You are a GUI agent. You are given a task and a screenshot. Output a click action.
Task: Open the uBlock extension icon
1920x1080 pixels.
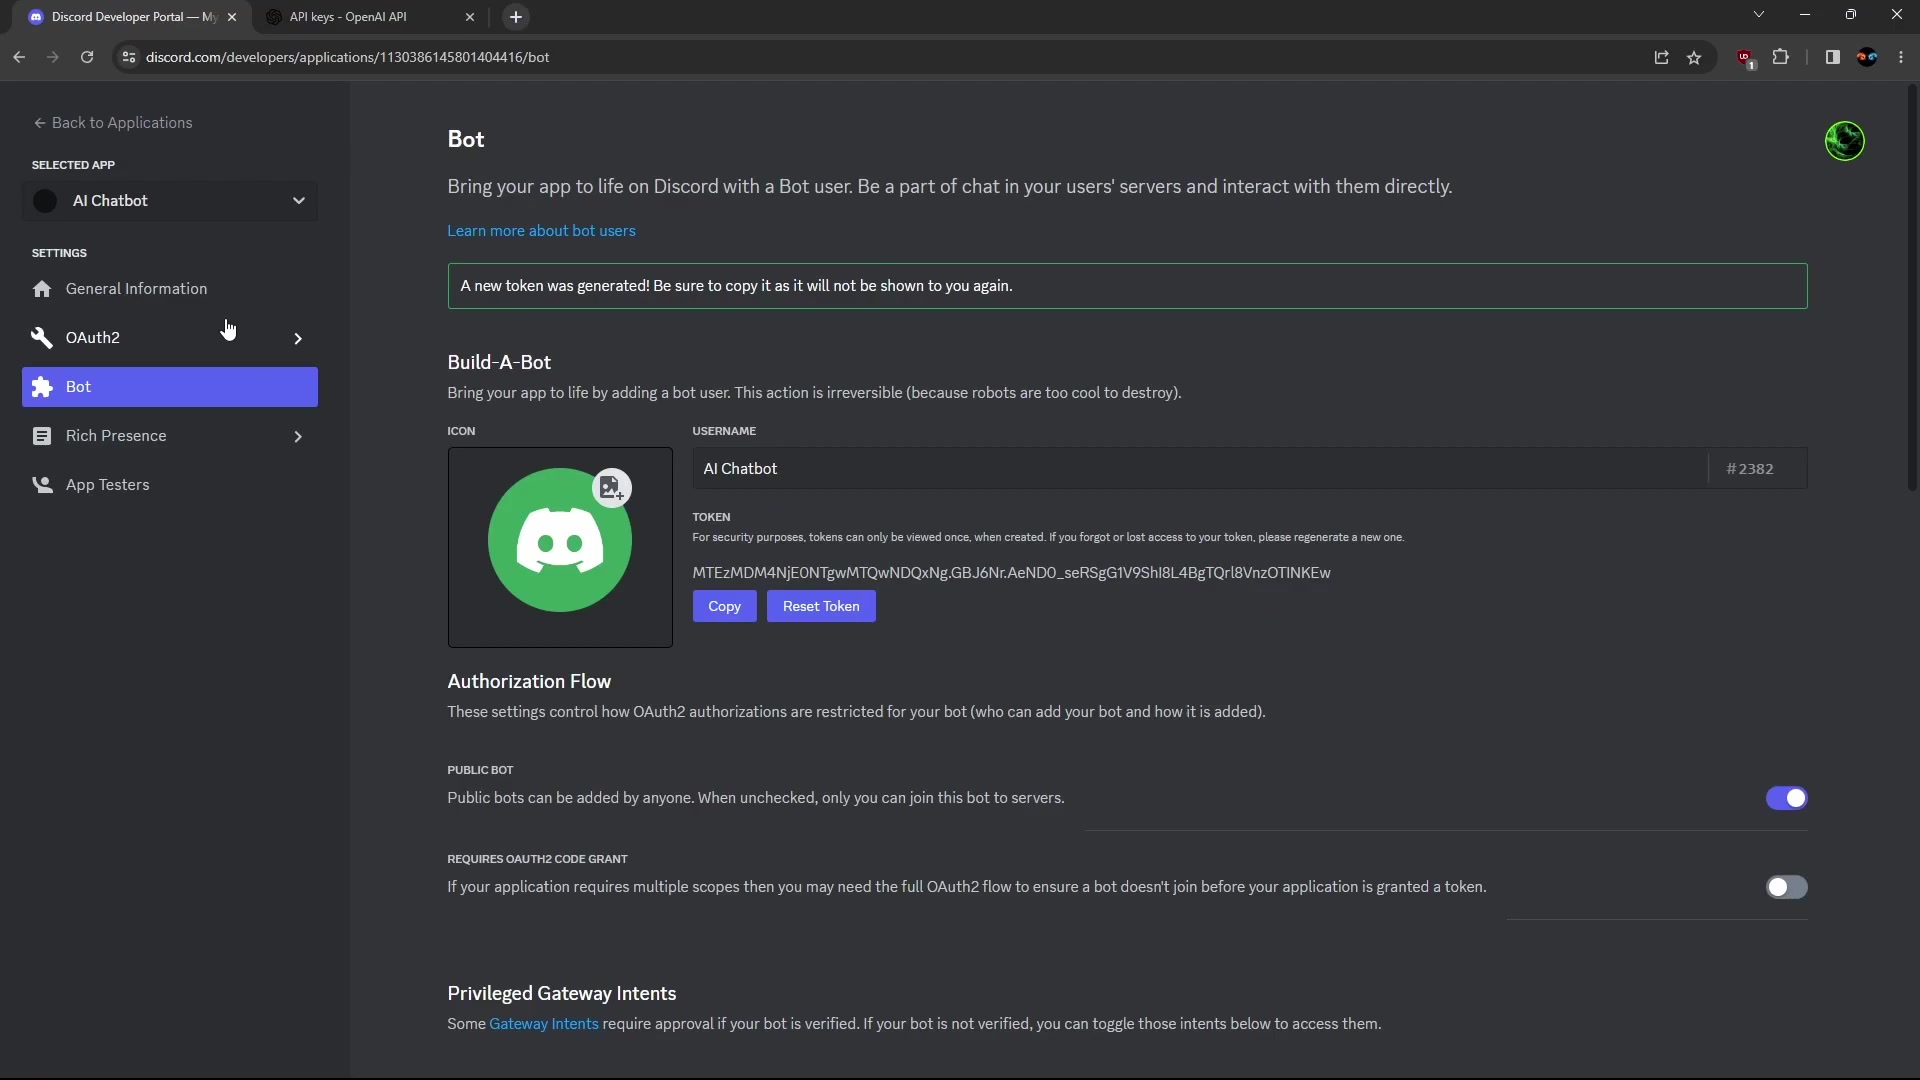point(1746,58)
